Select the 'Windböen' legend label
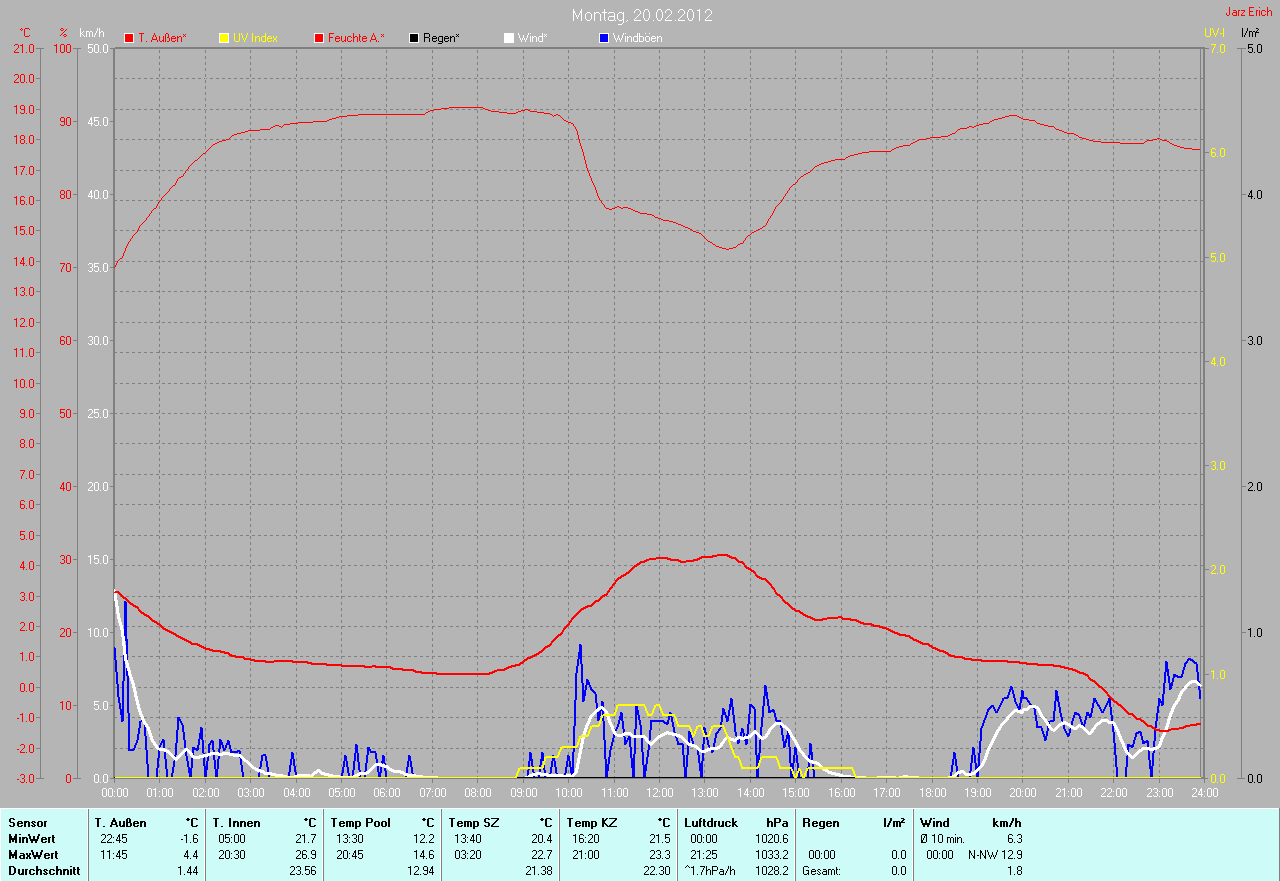This screenshot has width=1280, height=881. tap(637, 38)
